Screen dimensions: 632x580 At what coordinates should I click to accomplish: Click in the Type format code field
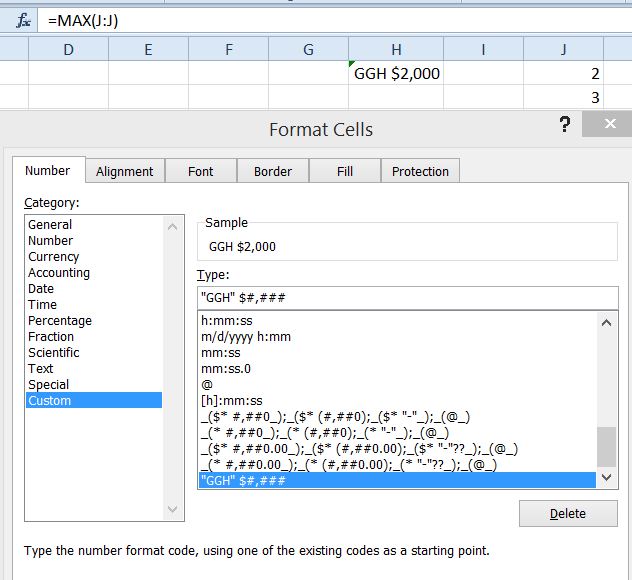pos(407,298)
